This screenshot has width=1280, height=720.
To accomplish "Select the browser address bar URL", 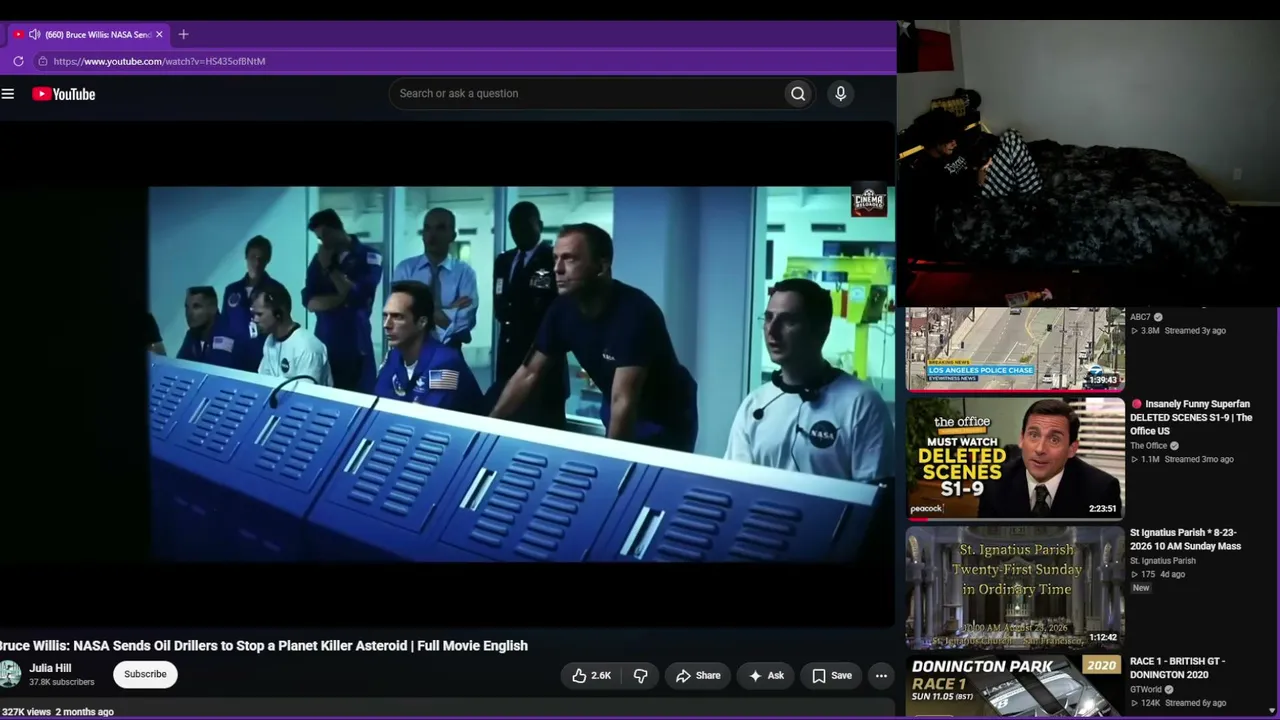I will pos(159,61).
